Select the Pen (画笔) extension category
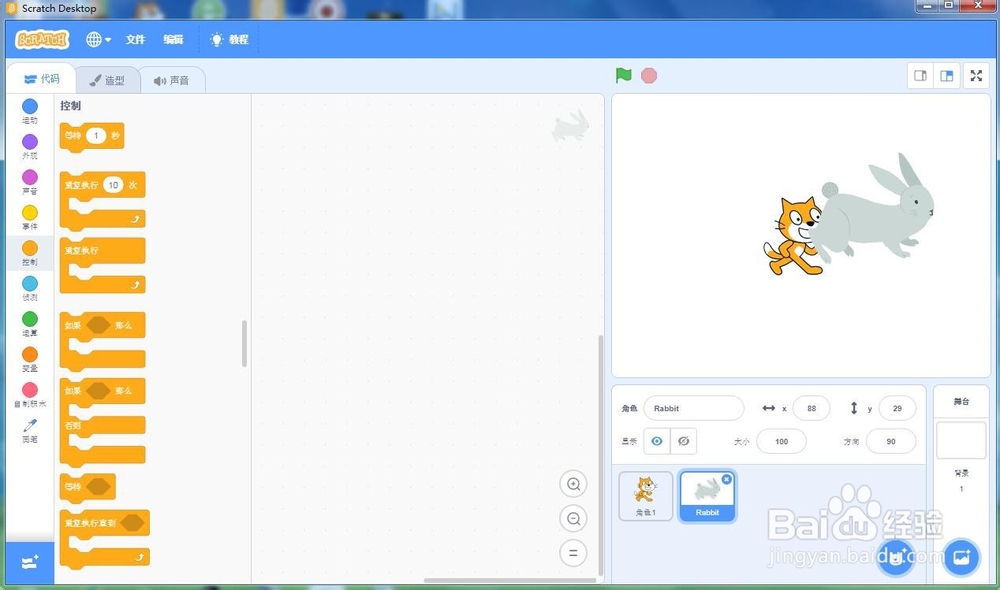 click(30, 430)
